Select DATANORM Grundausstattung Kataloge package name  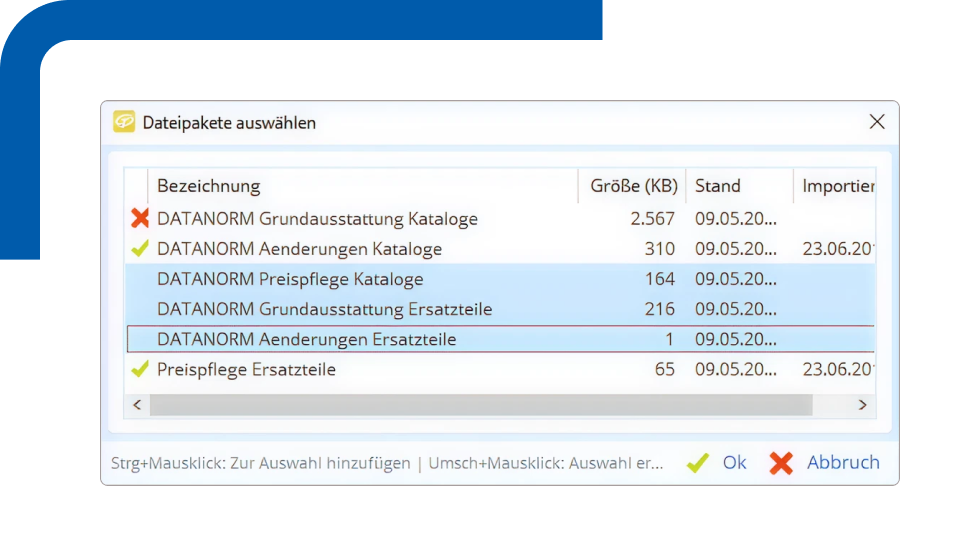pyautogui.click(x=317, y=218)
